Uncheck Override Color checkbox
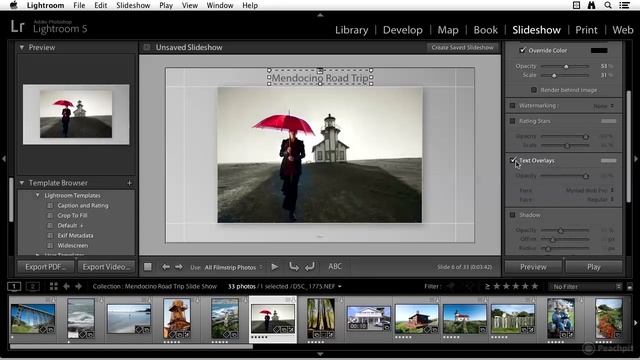The image size is (640, 360). coord(522,50)
